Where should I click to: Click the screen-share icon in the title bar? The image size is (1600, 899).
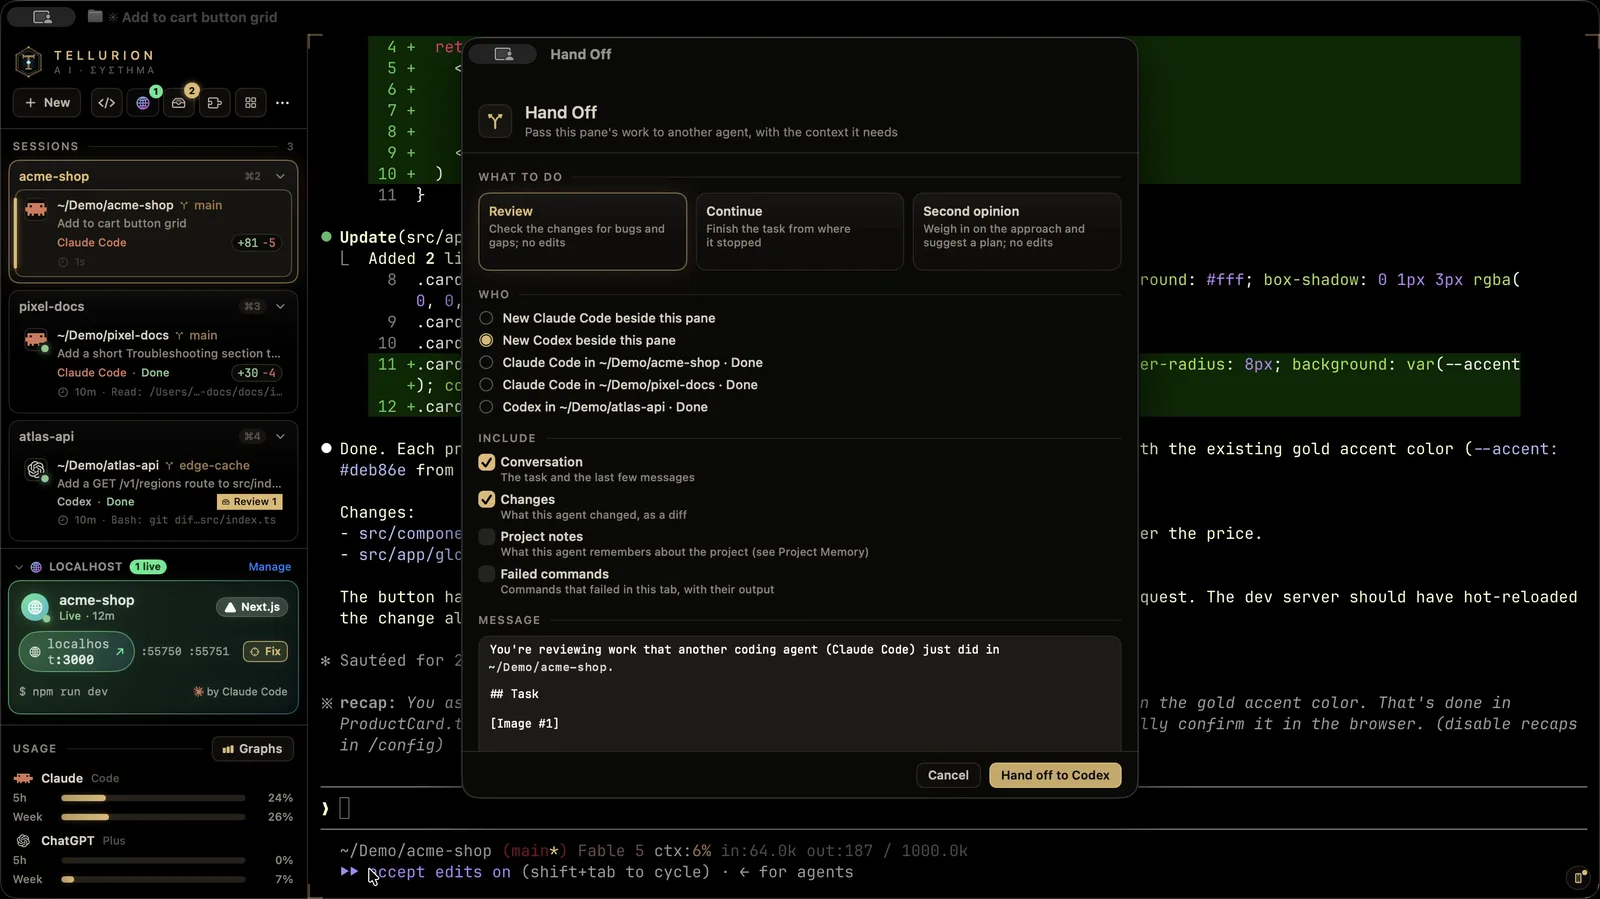tap(42, 17)
